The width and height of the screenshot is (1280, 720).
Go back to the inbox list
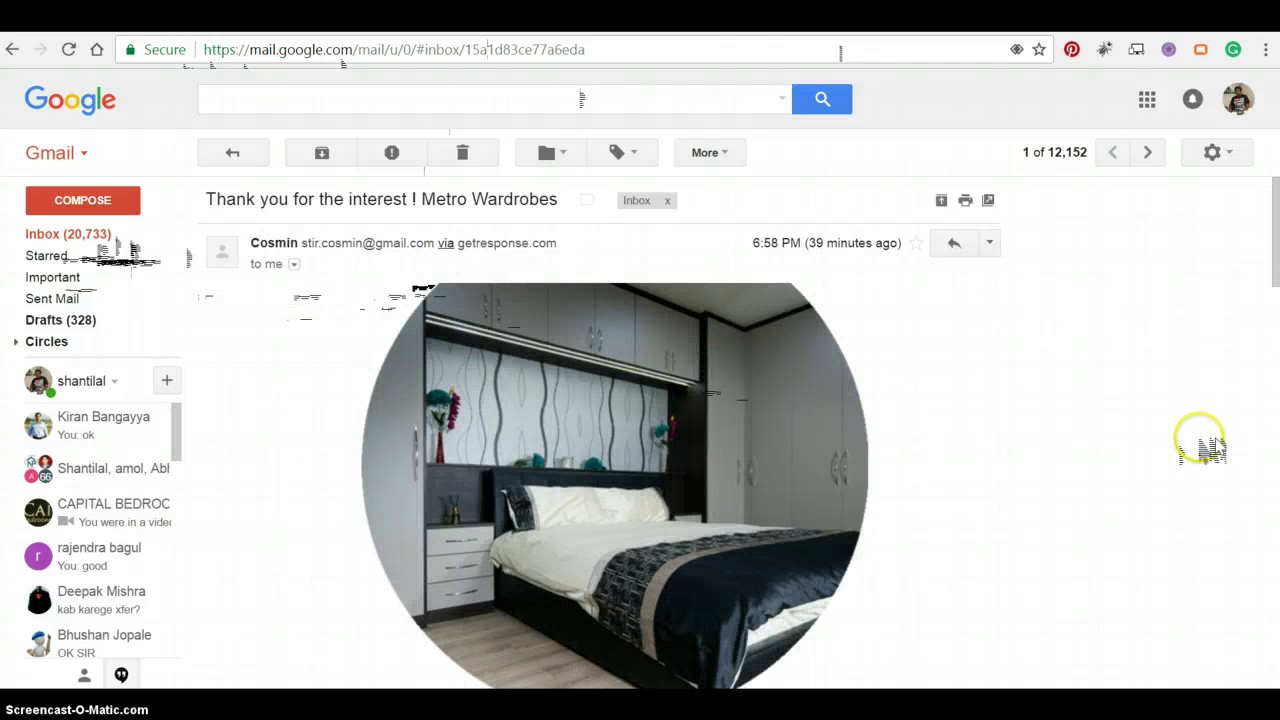click(233, 152)
